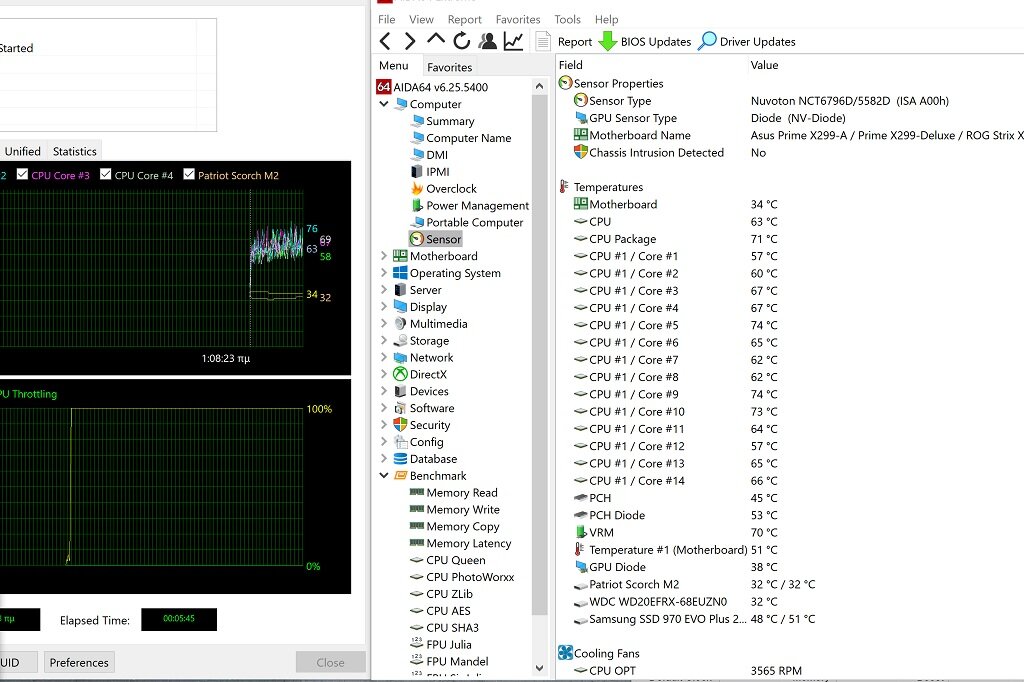Open the Help menu
Image resolution: width=1024 pixels, height=682 pixels.
pos(606,20)
